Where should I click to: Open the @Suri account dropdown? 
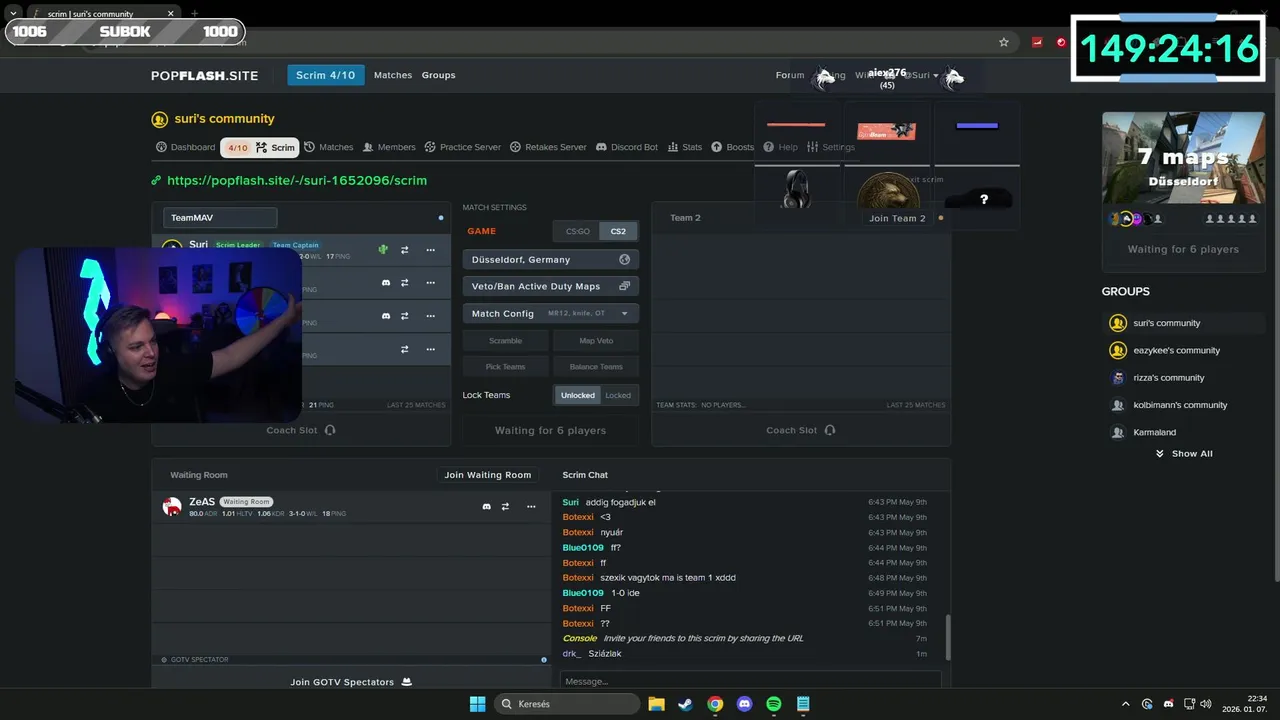(x=920, y=75)
